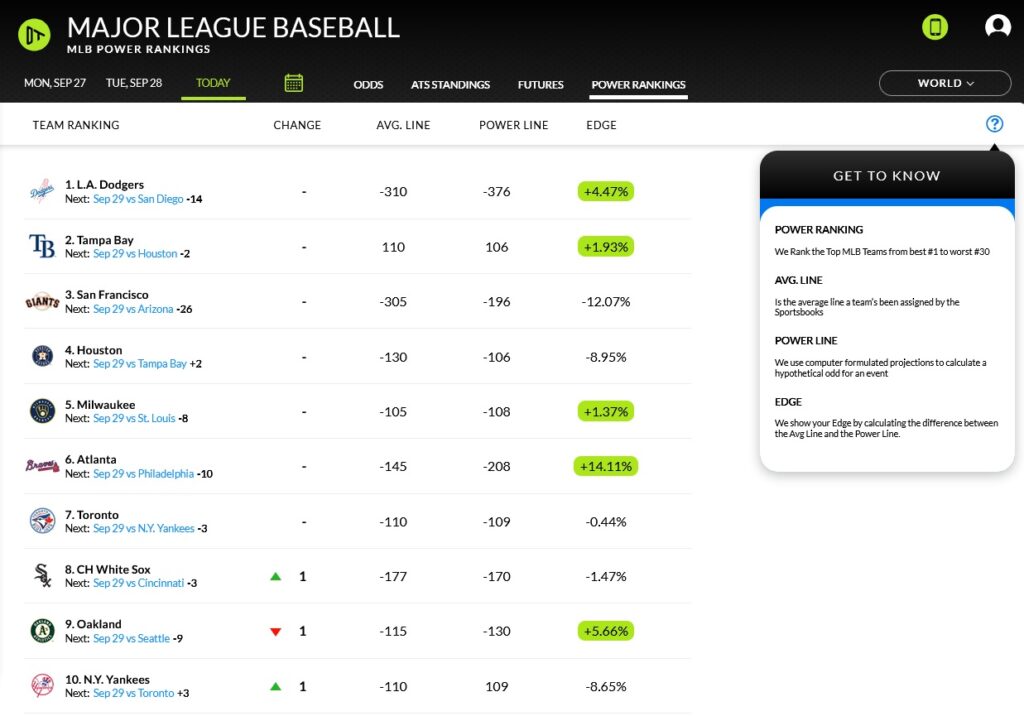Click the MAJOR LEAGUE BASEBALL page title
The image size is (1024, 716).
tap(233, 28)
